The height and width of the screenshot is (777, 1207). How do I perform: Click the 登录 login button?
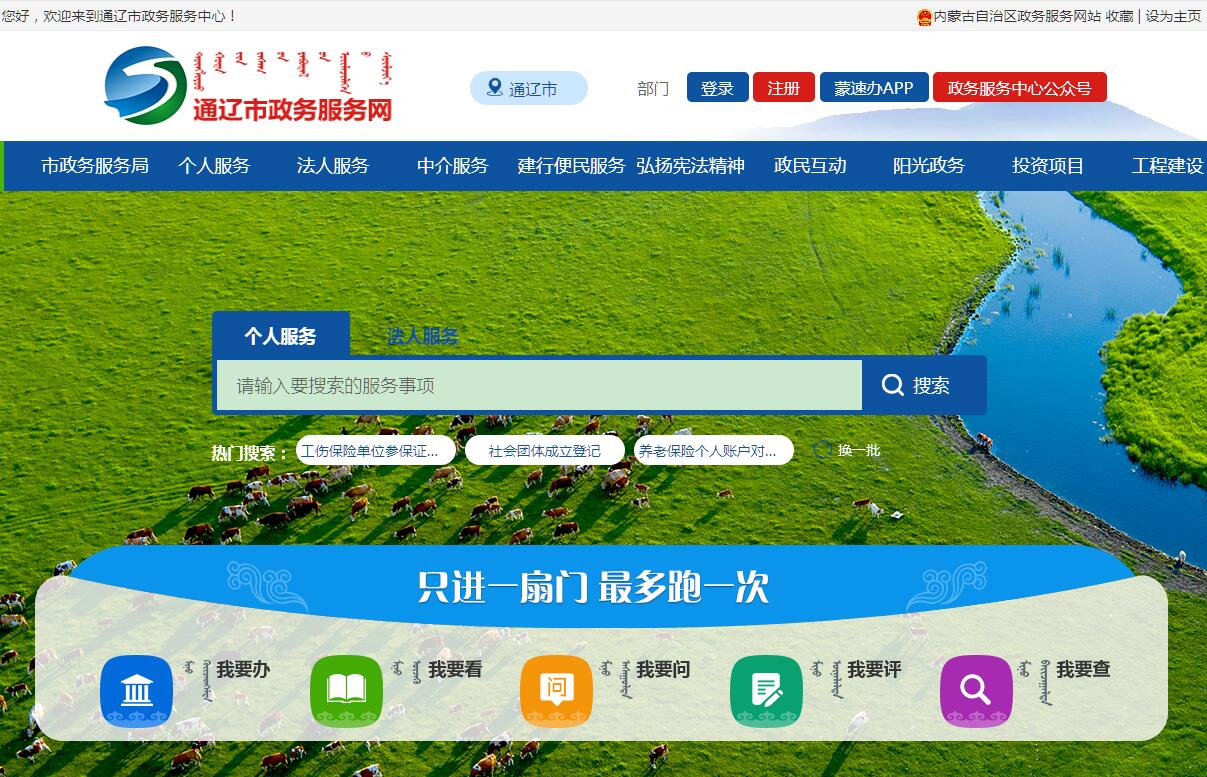tap(717, 88)
